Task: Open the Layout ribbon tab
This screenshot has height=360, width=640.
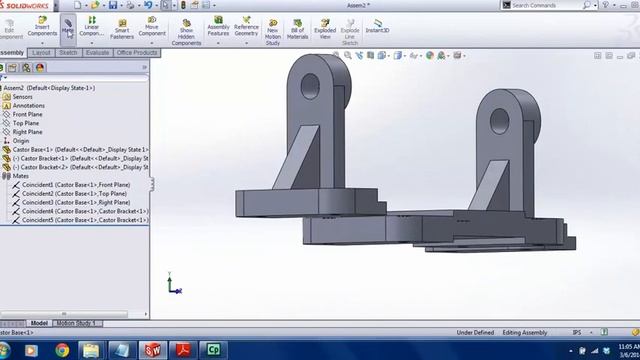Action: click(x=41, y=53)
